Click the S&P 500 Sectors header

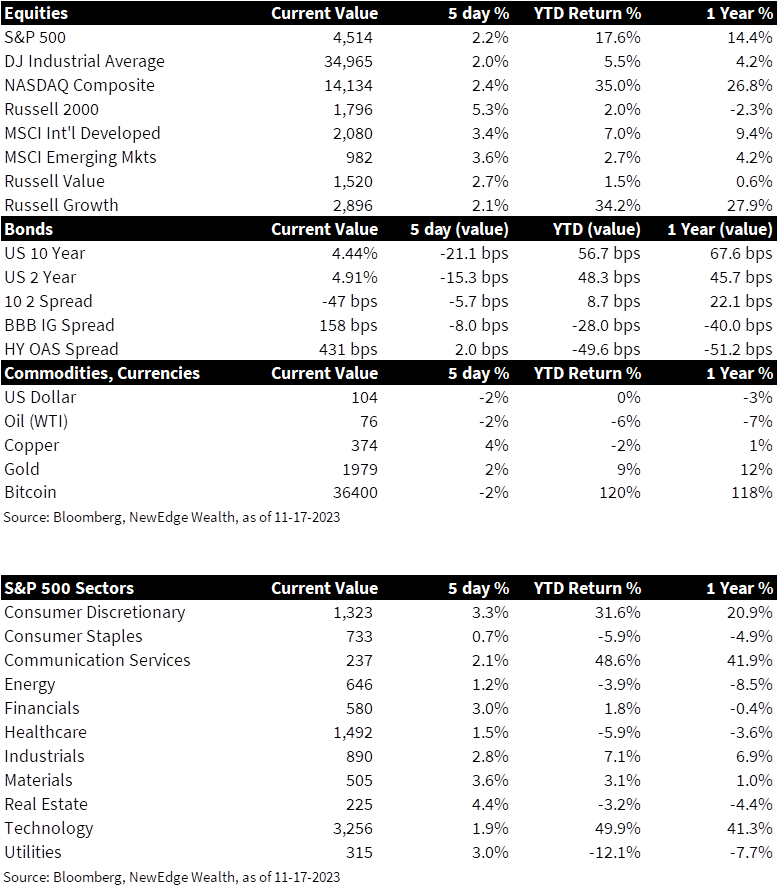coord(69,588)
